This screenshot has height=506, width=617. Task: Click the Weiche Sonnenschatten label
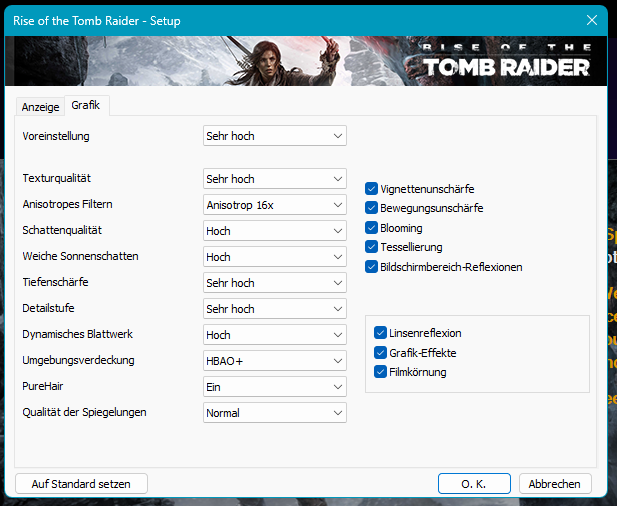pyautogui.click(x=80, y=256)
